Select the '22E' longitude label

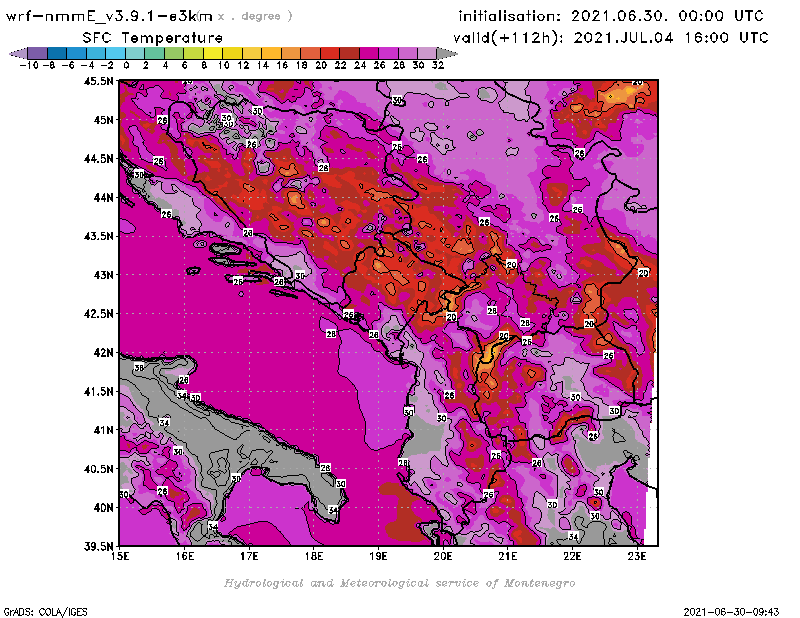pos(572,556)
